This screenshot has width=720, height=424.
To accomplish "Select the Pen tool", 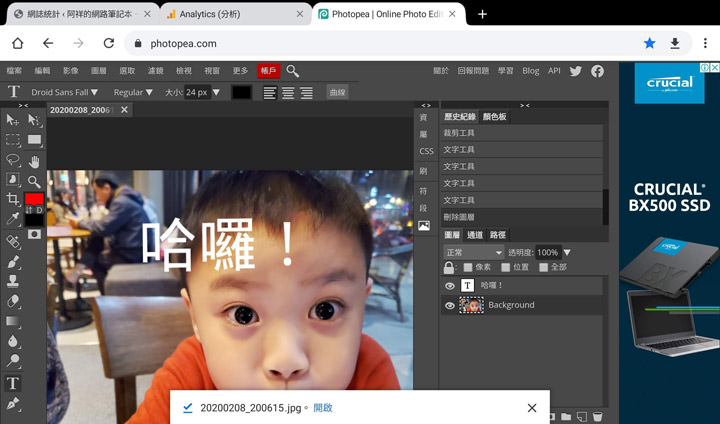I will 12,403.
